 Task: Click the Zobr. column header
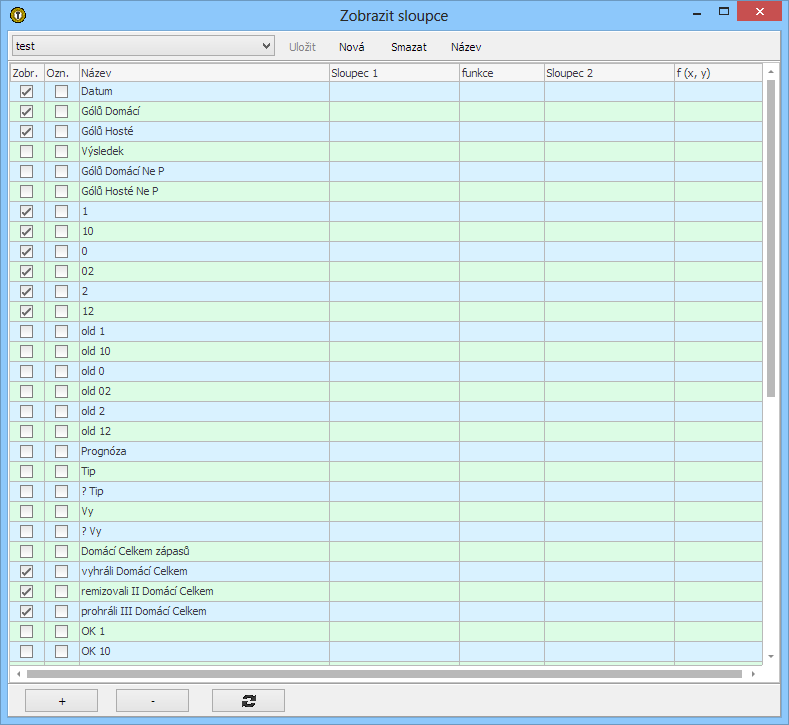27,73
